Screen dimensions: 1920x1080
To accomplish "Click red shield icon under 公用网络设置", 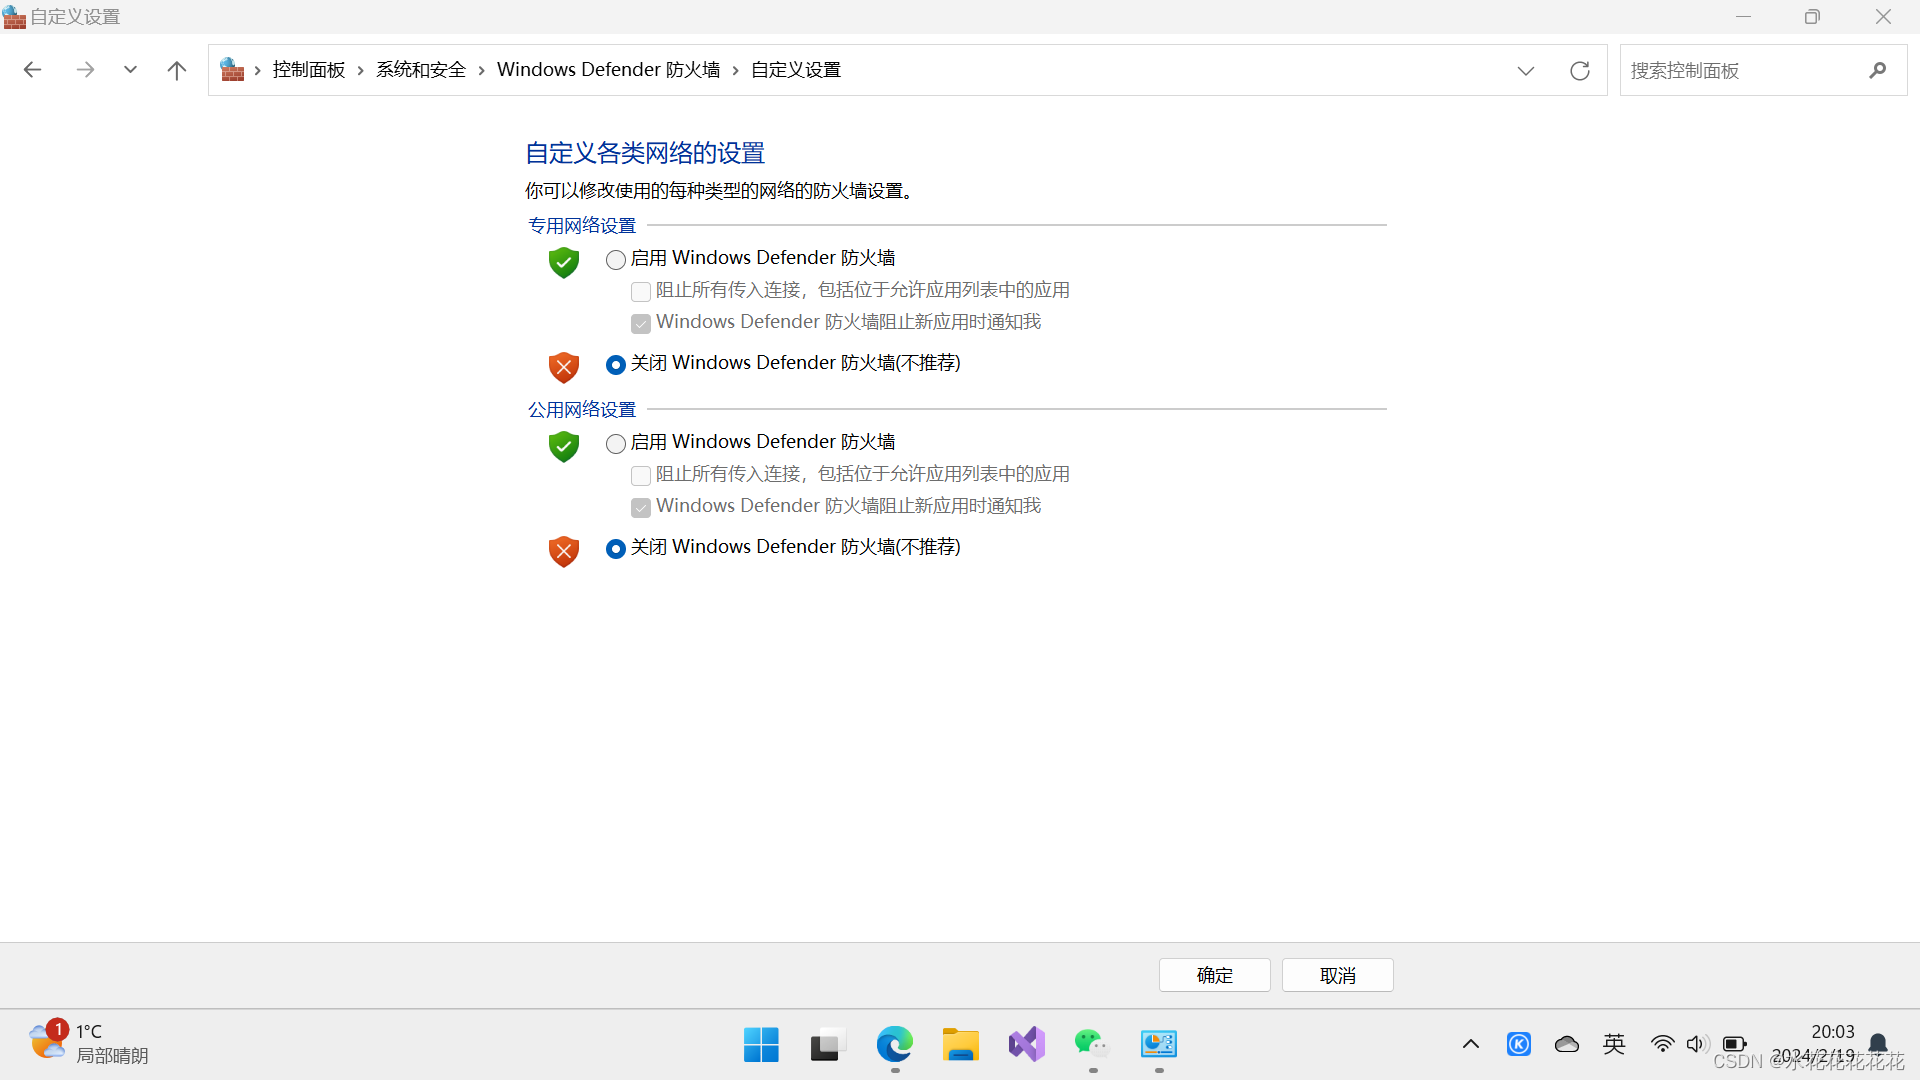I will 564,551.
